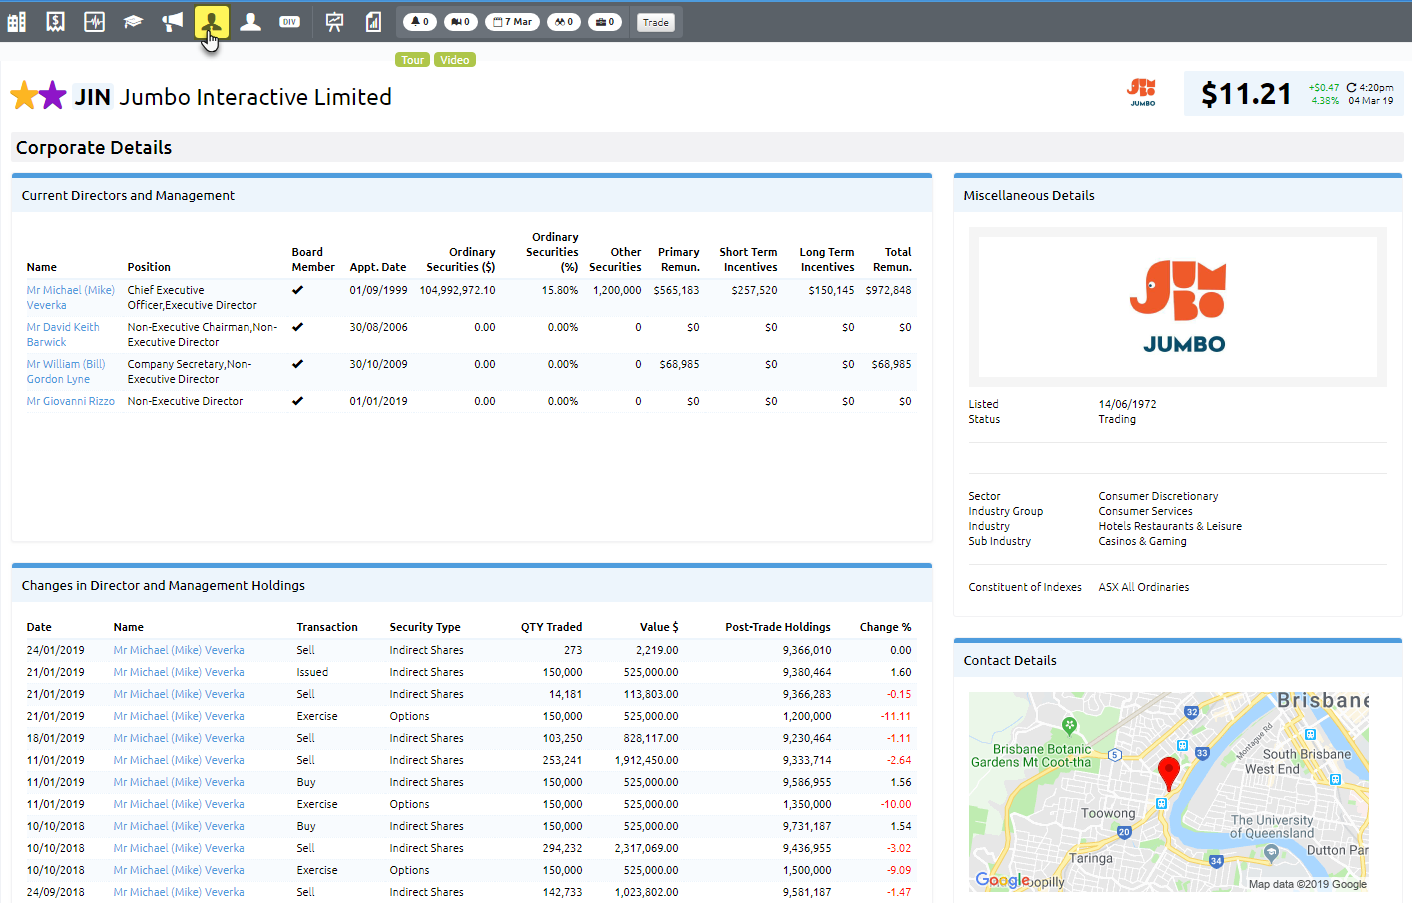Open Mr Michael (Mike) Veverka in the directors table
Screen dimensions: 1412x903
pos(71,297)
